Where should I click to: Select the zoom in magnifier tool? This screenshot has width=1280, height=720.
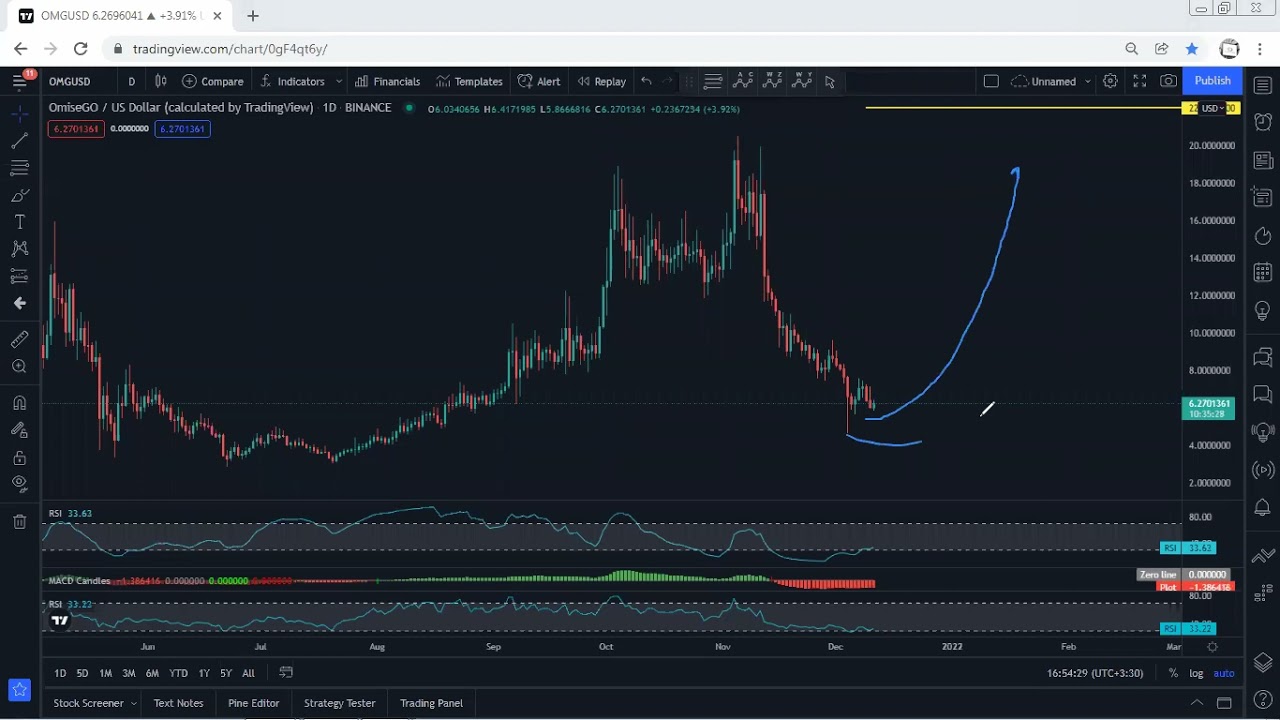pyautogui.click(x=19, y=367)
